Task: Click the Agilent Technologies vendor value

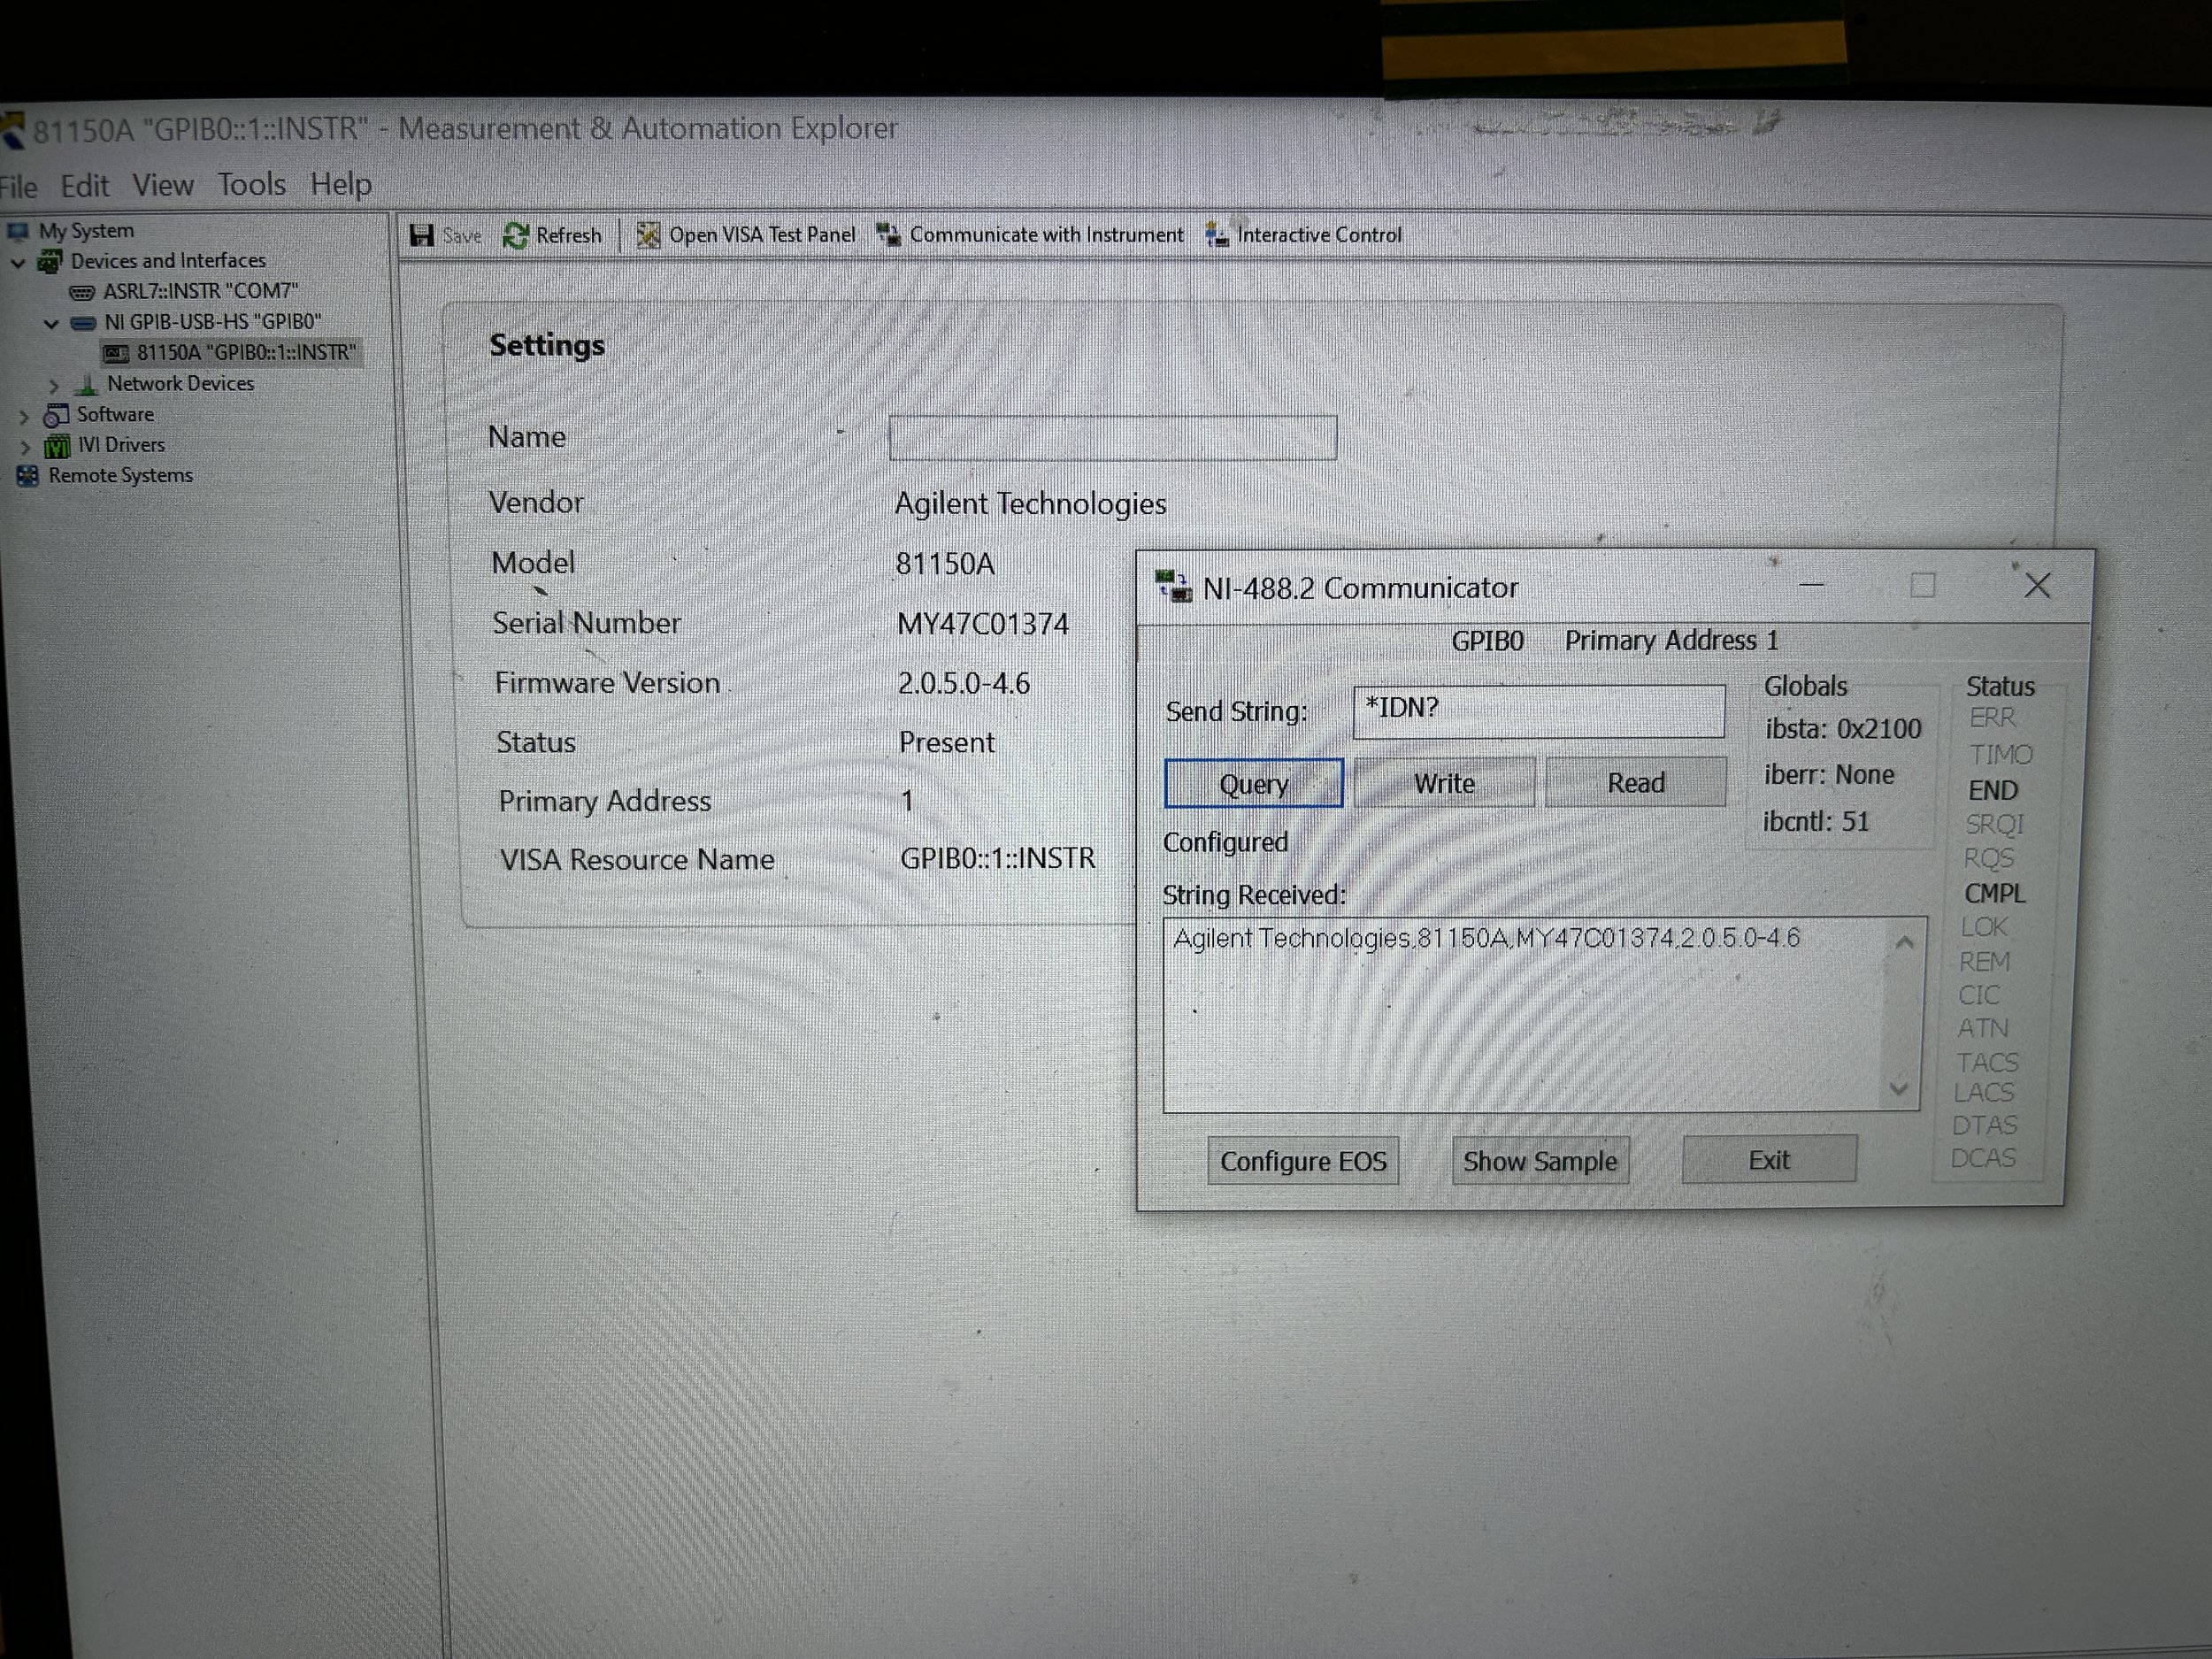Action: (1030, 503)
